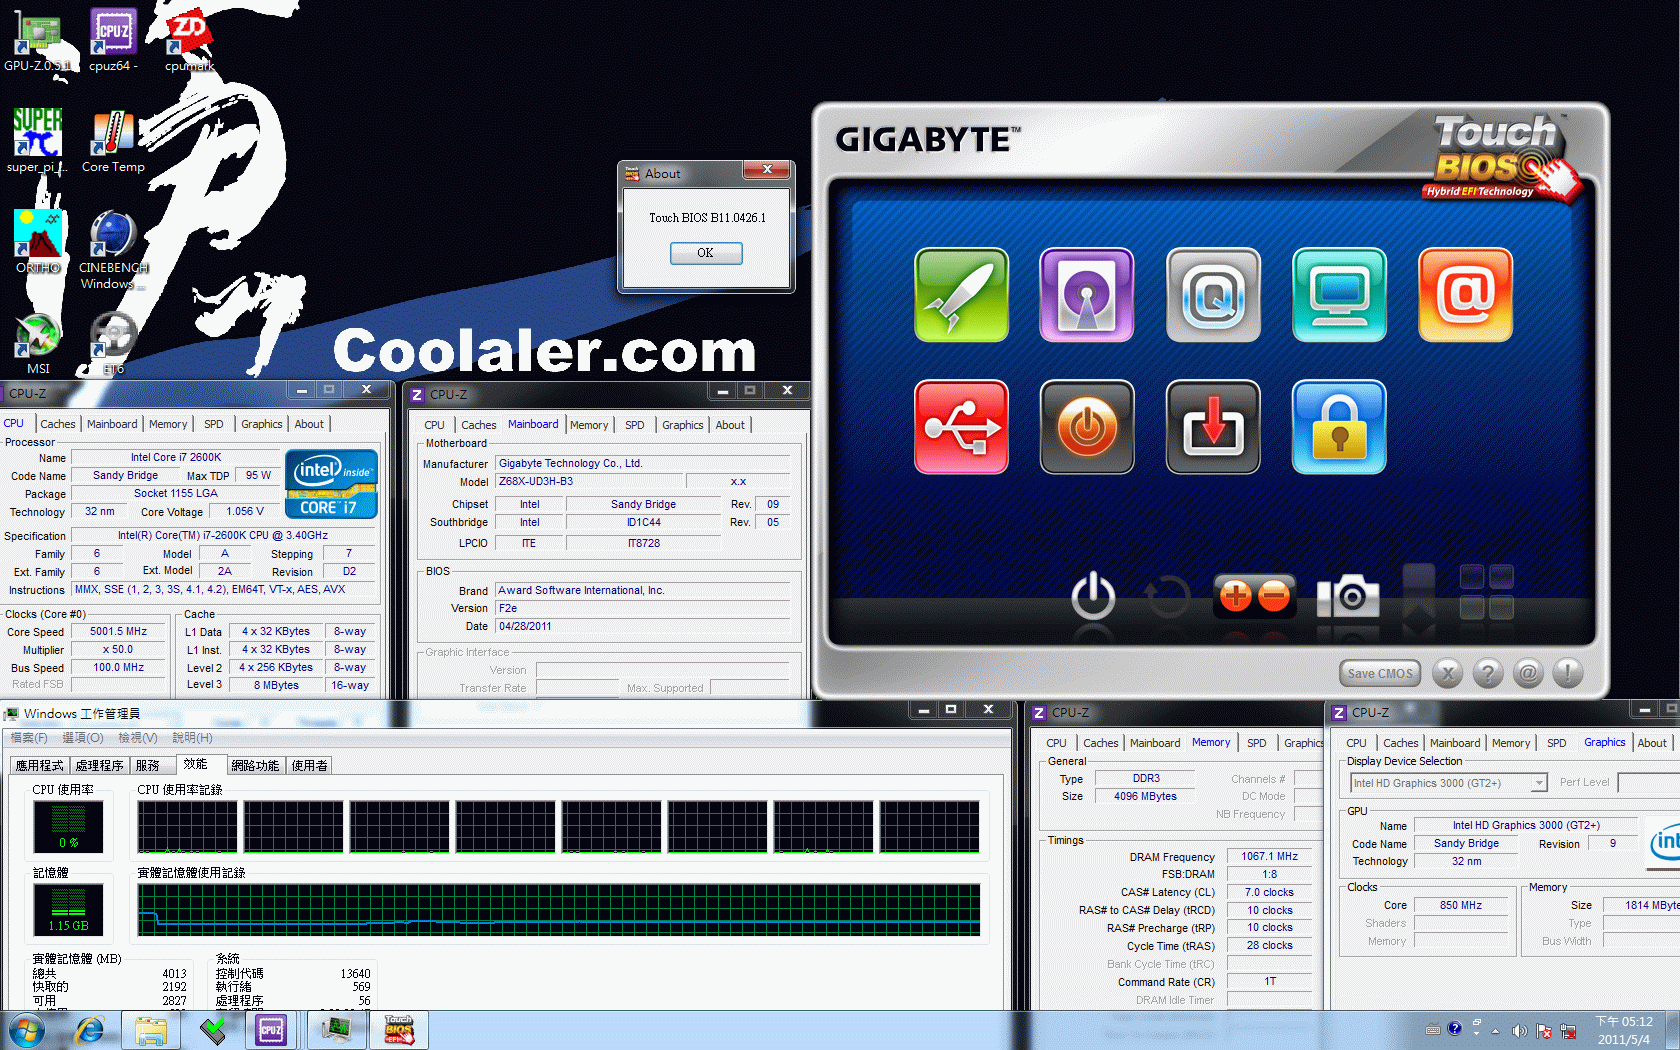This screenshot has height=1050, width=1680.
Task: Open the Core Temp desktop shortcut
Action: coord(113,141)
